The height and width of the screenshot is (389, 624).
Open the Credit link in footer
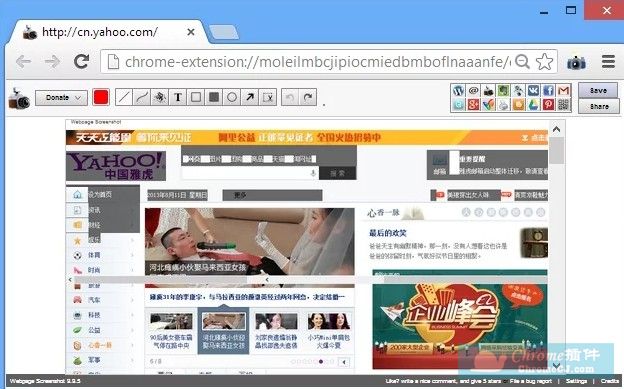[x=609, y=381]
